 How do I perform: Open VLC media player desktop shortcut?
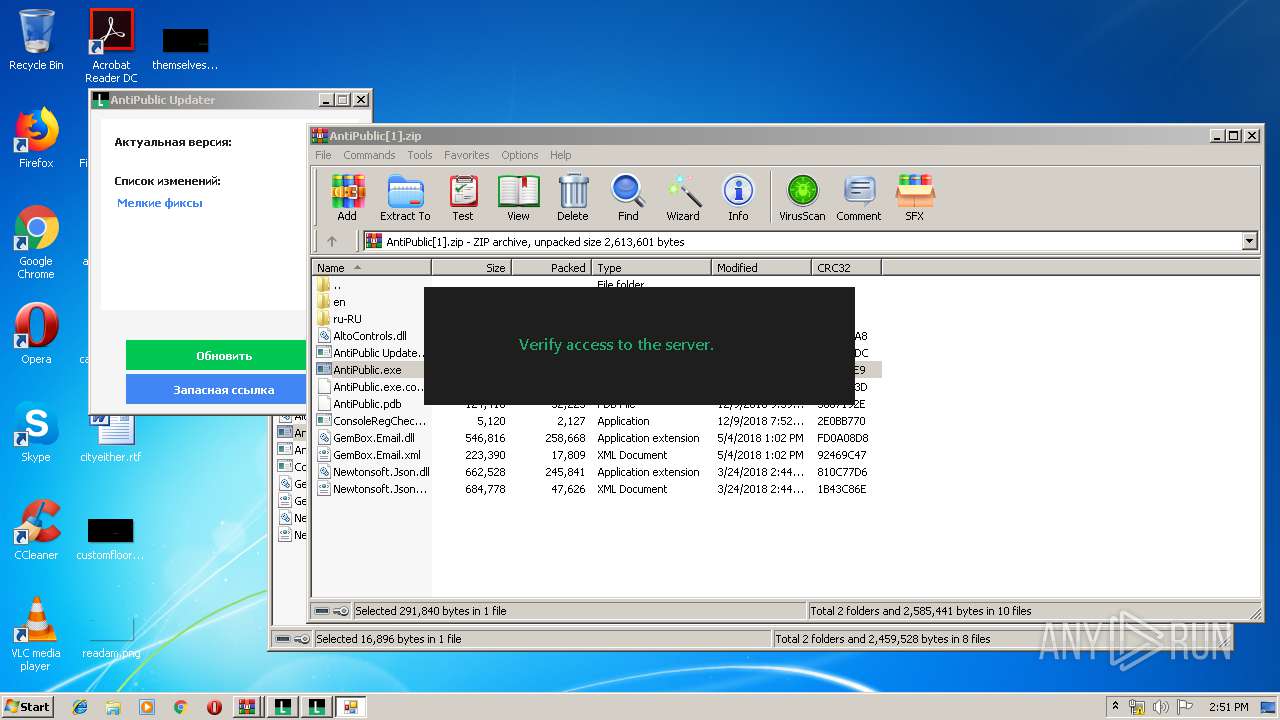[x=36, y=634]
